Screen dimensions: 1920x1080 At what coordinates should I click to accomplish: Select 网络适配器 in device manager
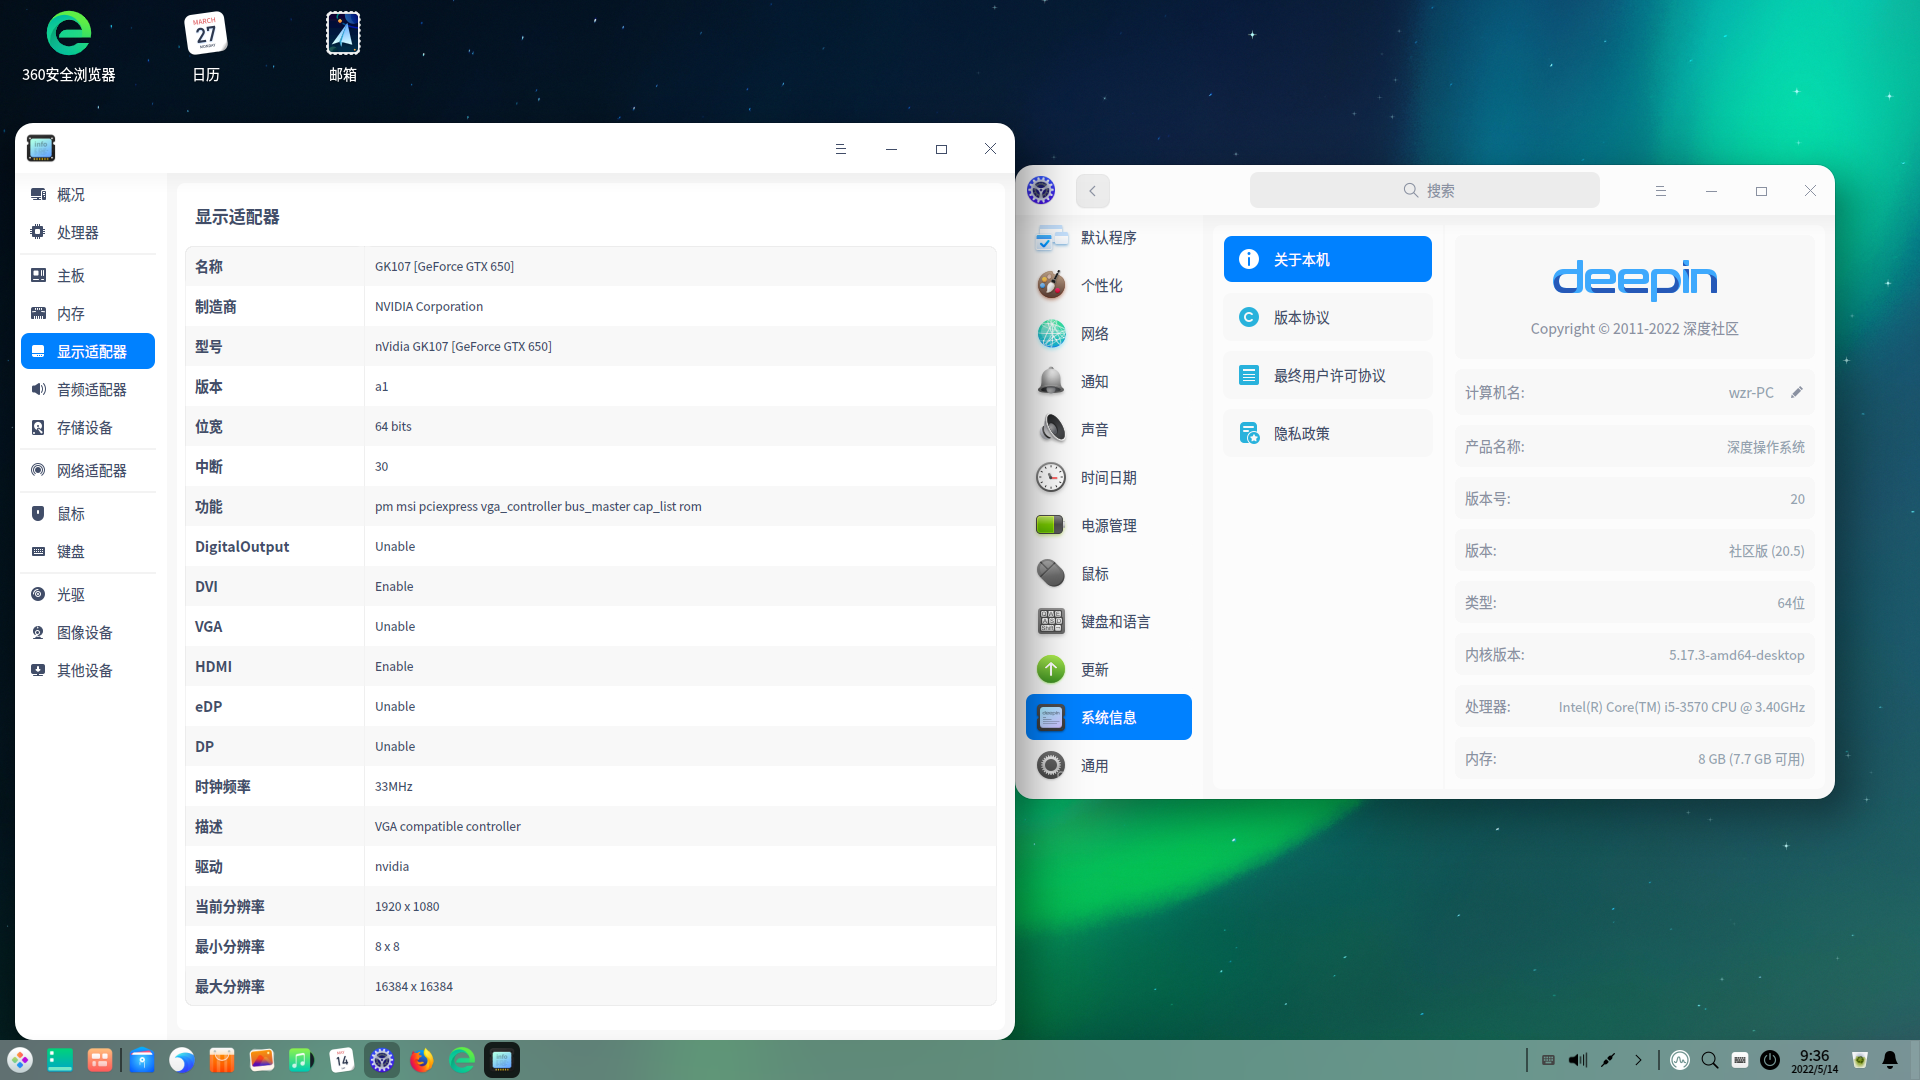click(89, 470)
